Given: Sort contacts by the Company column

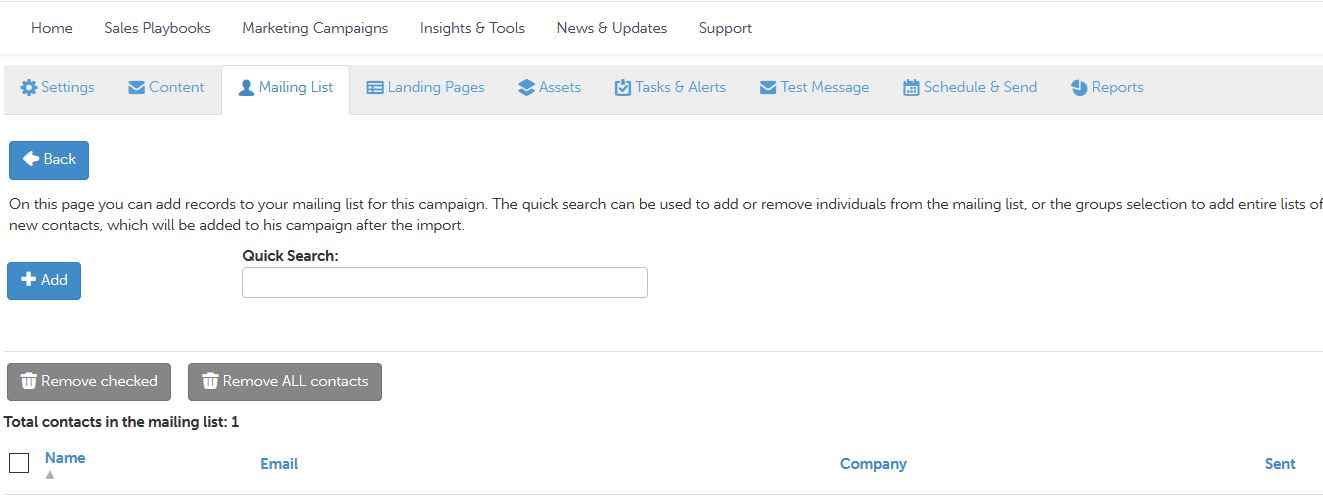Looking at the screenshot, I should (873, 464).
